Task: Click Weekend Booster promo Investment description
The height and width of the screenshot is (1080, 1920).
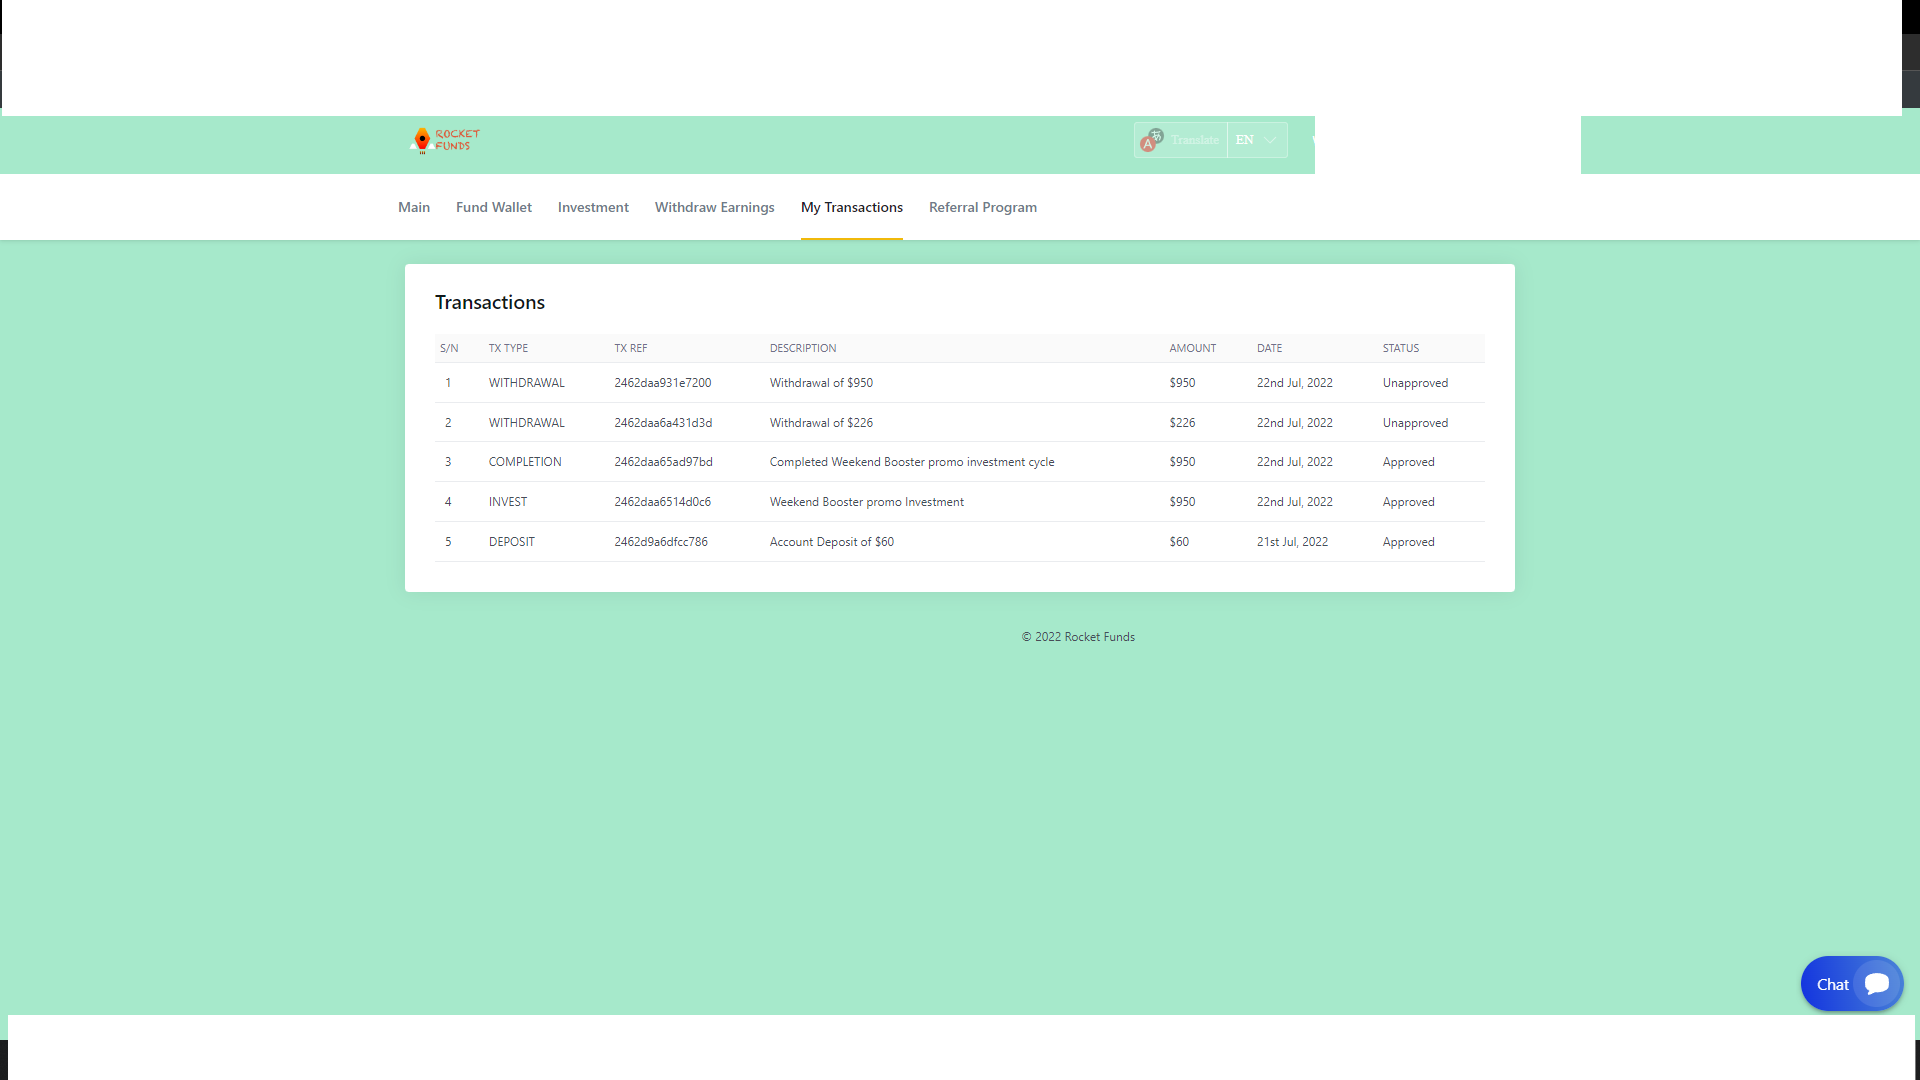Action: pos(866,502)
